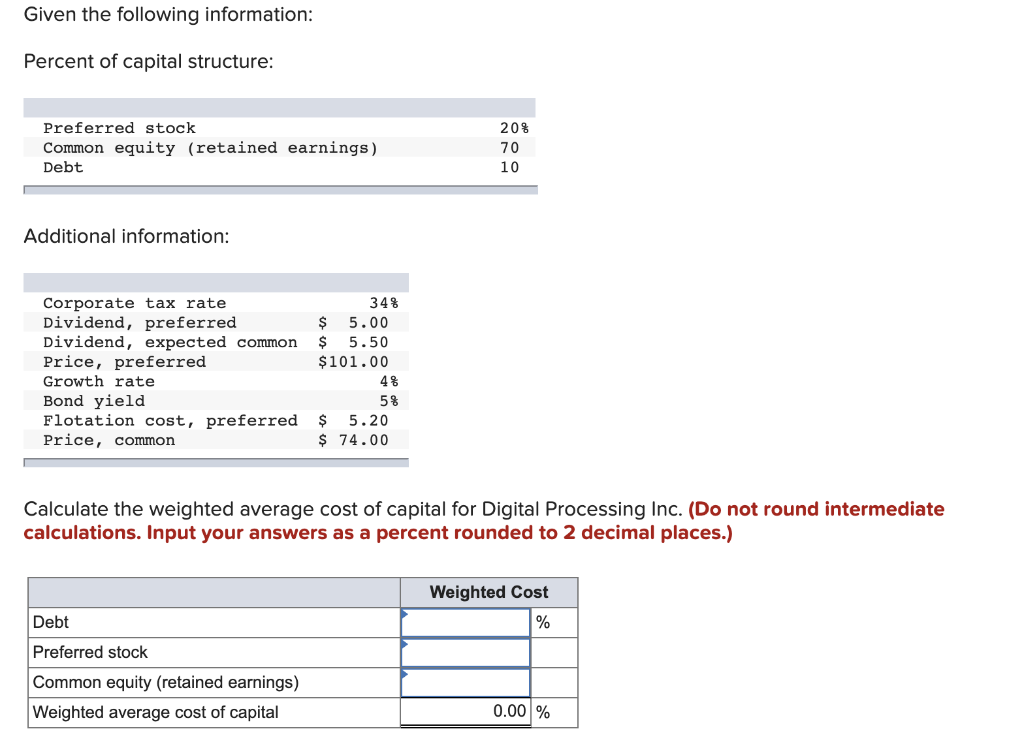Click the Common equity weighted cost input field

pos(464,682)
